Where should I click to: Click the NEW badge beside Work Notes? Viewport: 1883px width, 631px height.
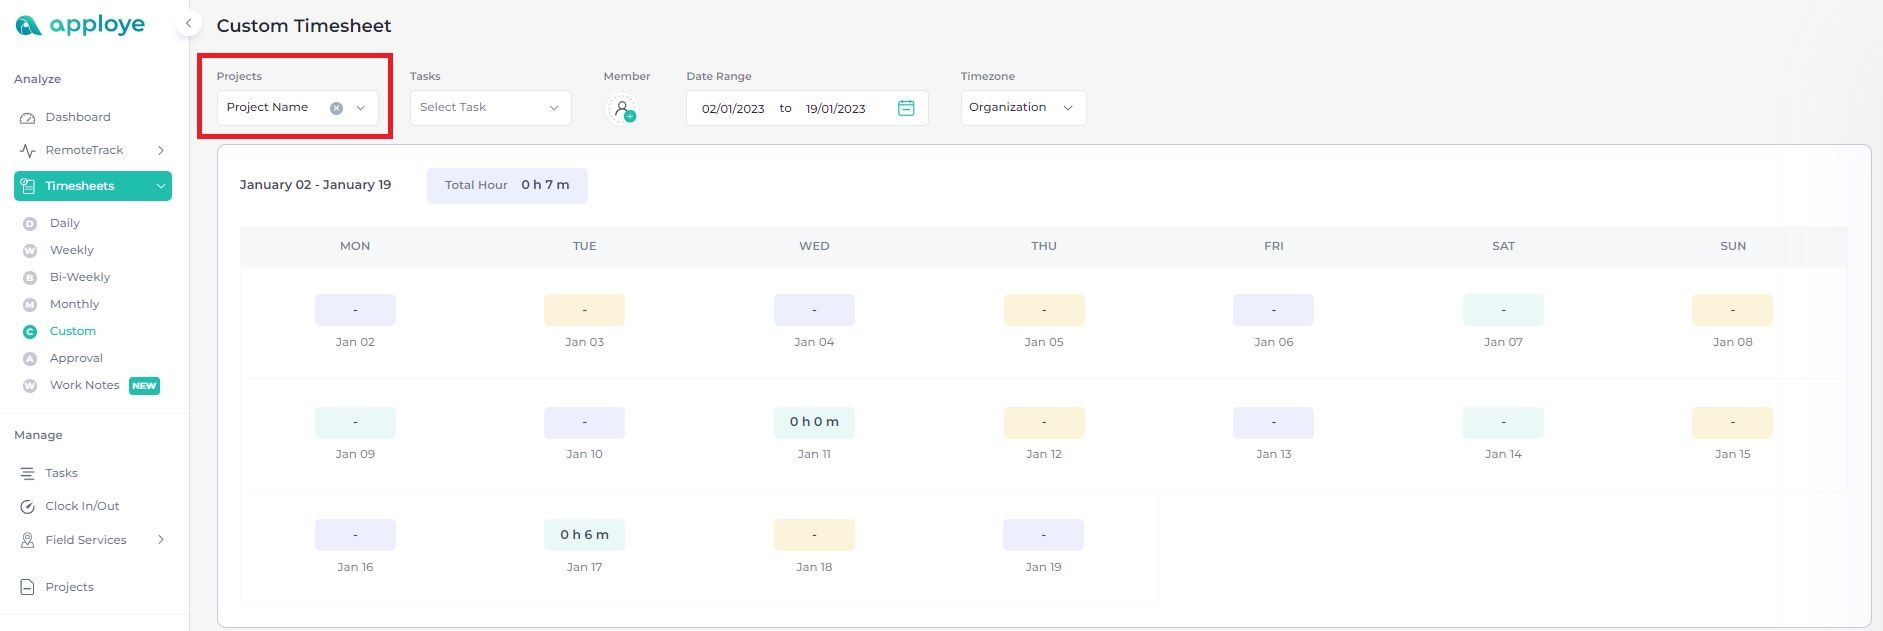click(145, 386)
